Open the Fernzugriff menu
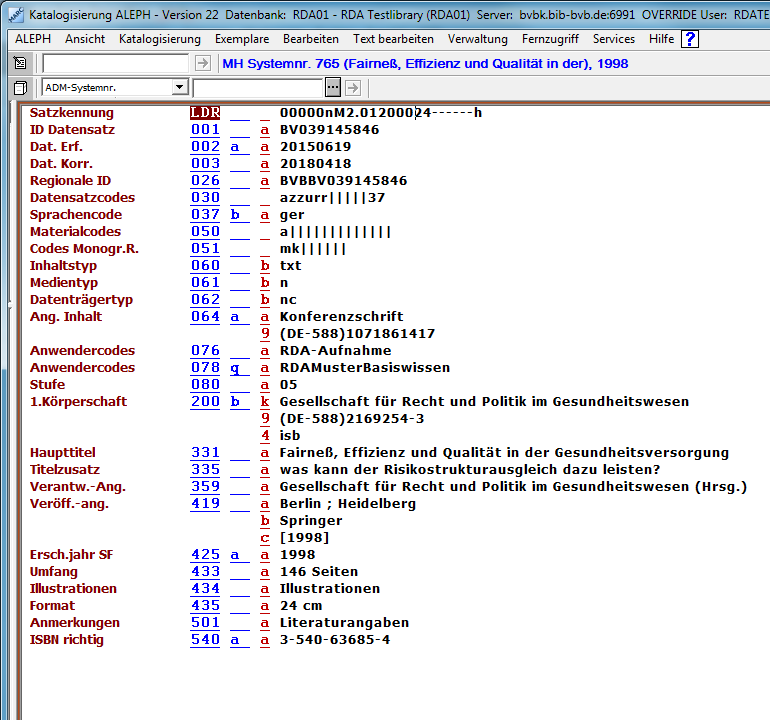This screenshot has height=720, width=770. 550,39
